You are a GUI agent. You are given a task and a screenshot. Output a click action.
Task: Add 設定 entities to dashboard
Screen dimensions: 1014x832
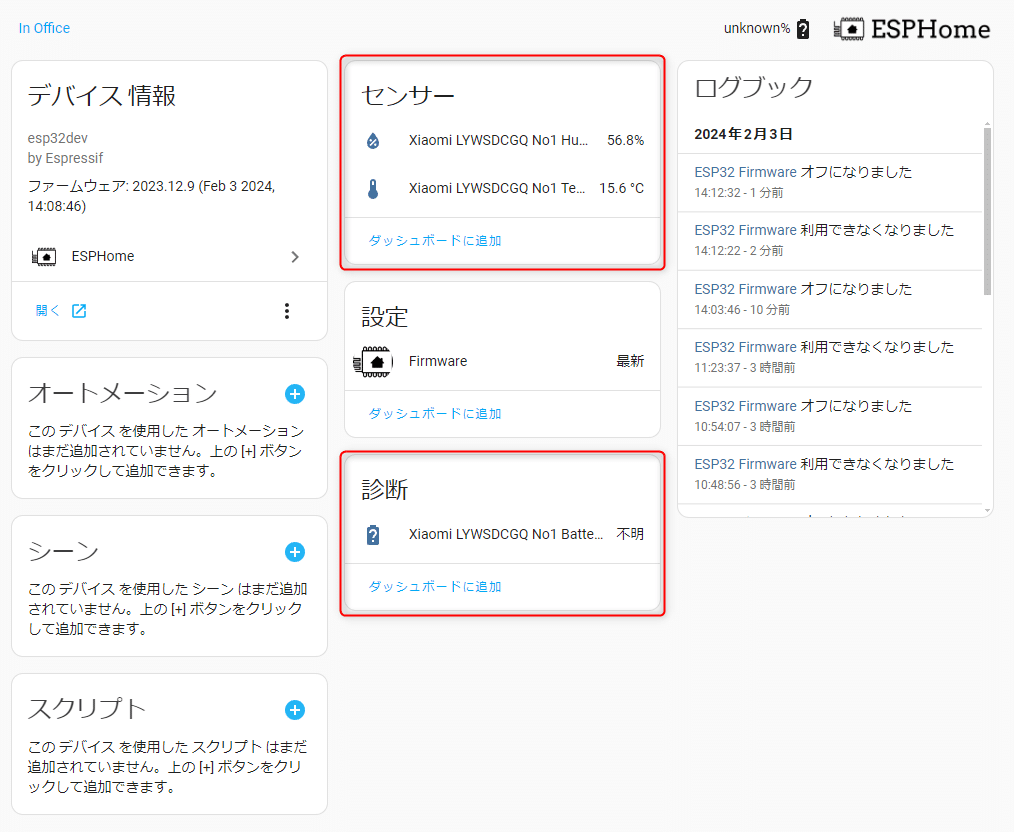[435, 414]
